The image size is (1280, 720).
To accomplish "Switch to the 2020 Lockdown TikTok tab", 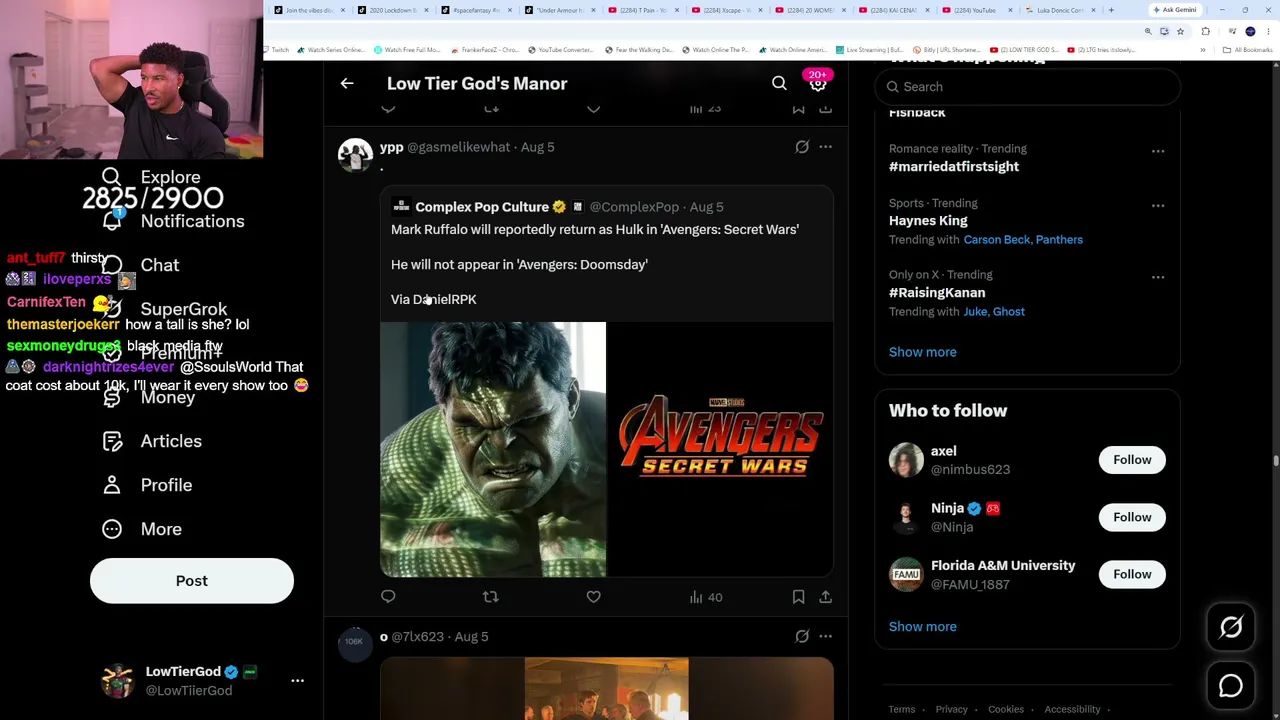I will pyautogui.click(x=393, y=10).
